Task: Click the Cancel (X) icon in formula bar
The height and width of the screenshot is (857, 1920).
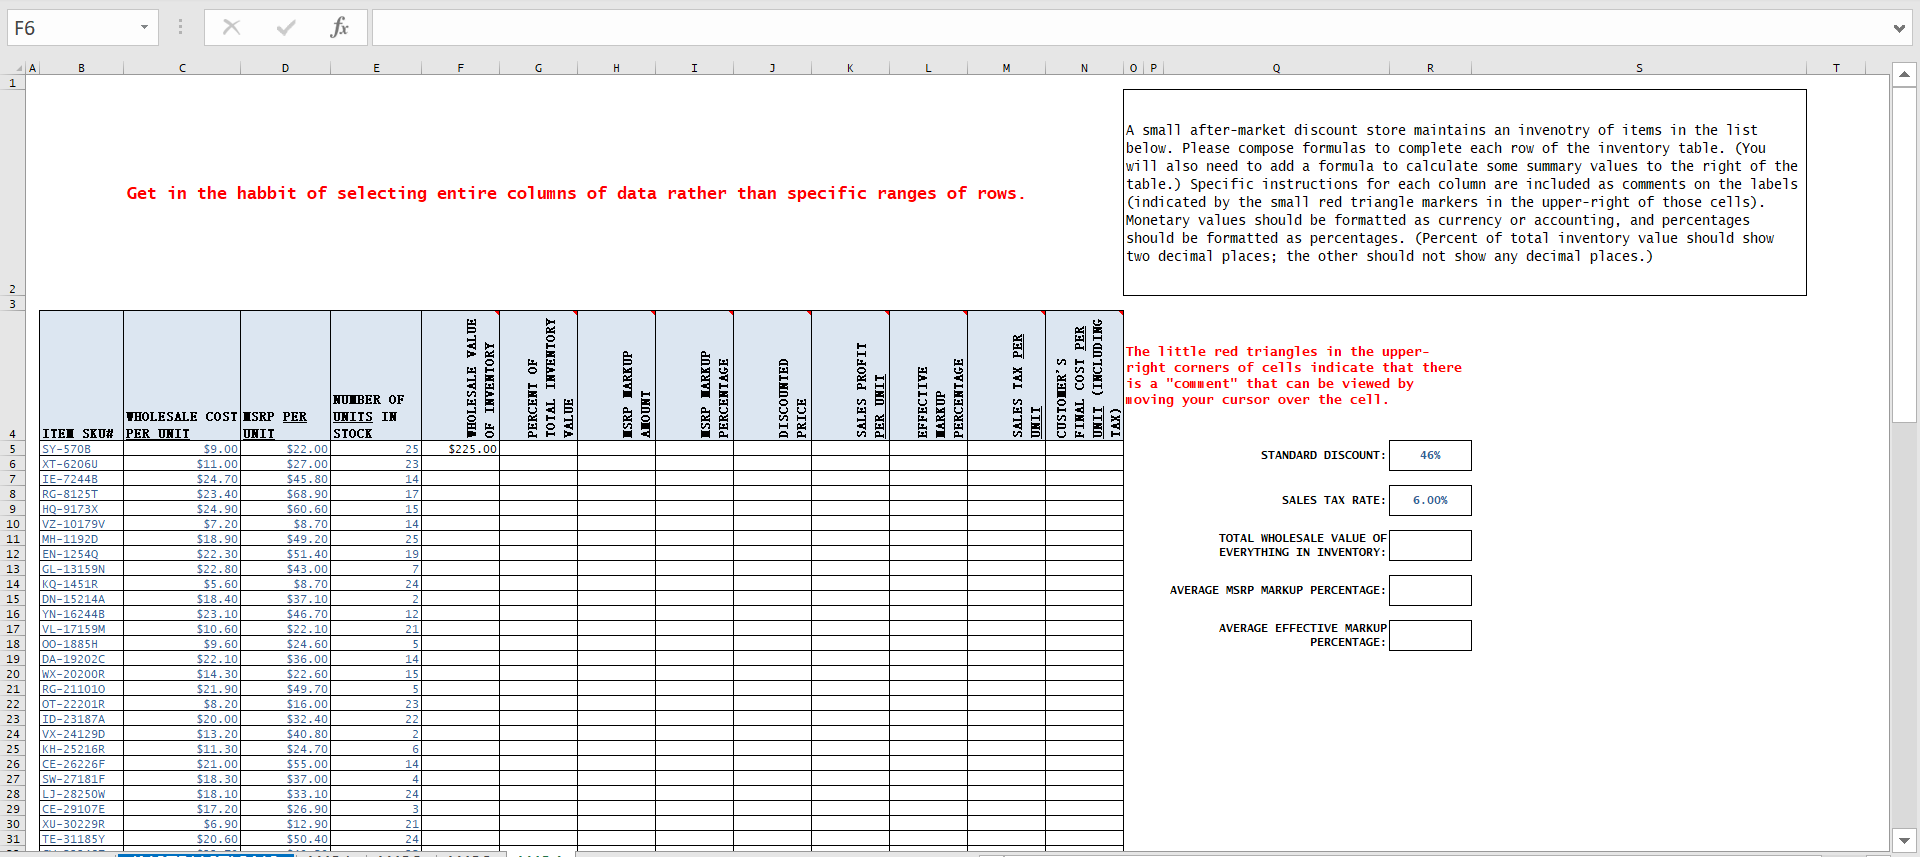Action: point(231,27)
